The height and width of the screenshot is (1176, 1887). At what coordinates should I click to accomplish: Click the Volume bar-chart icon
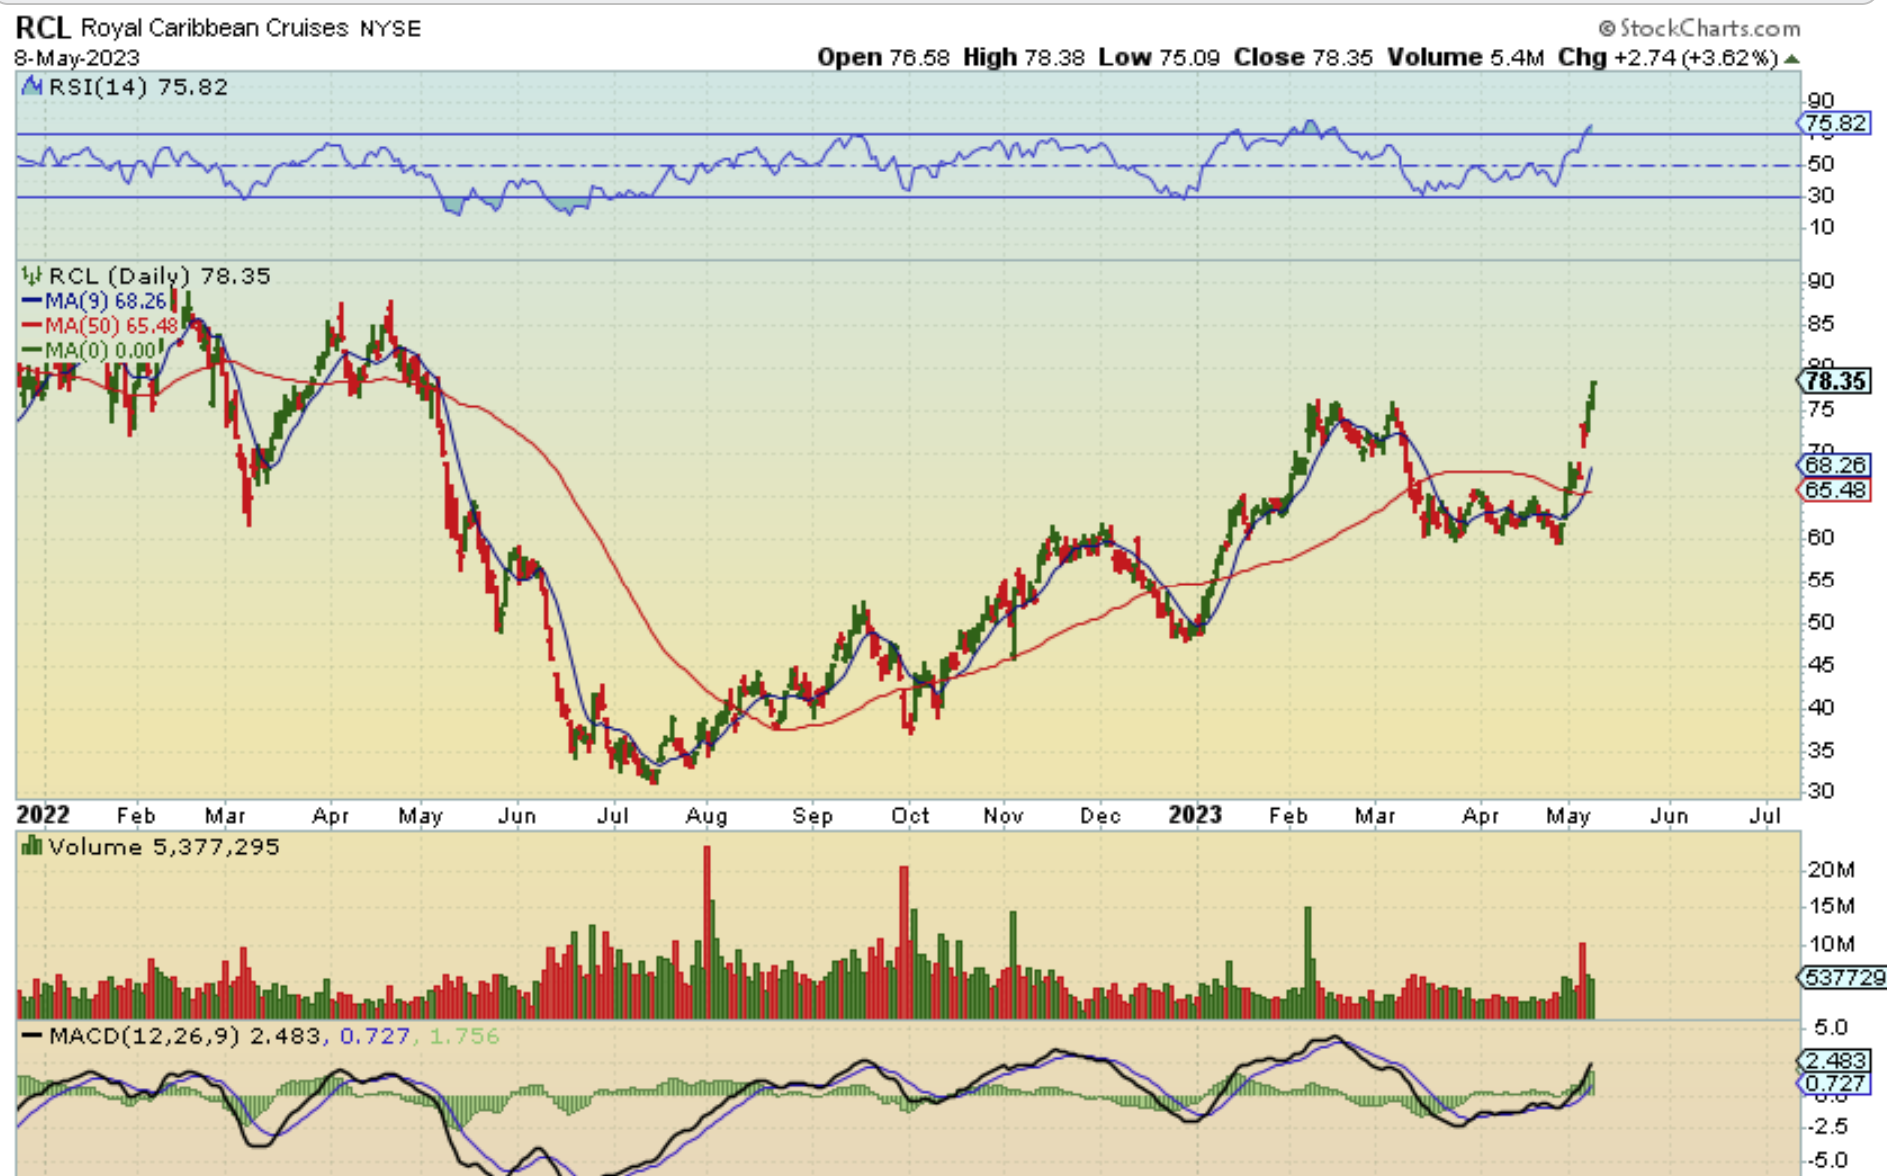click(x=32, y=847)
